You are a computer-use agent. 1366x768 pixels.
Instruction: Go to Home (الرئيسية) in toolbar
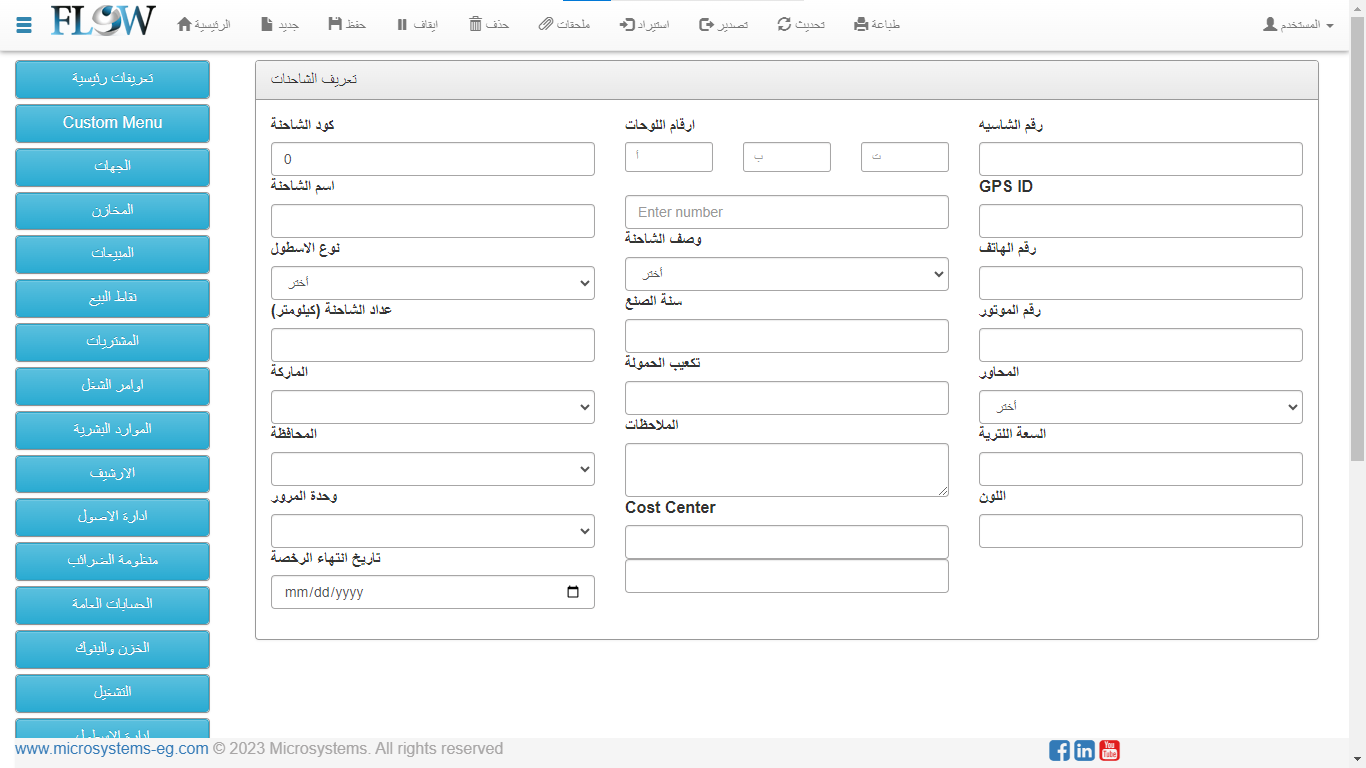click(185, 24)
